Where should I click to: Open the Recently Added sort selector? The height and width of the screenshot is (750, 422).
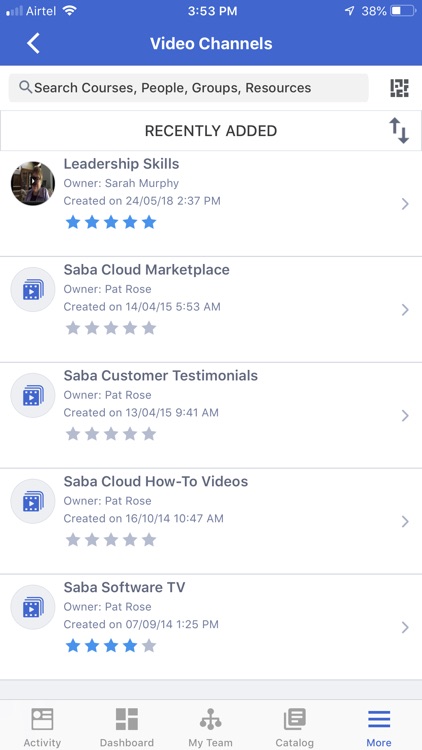coord(211,131)
